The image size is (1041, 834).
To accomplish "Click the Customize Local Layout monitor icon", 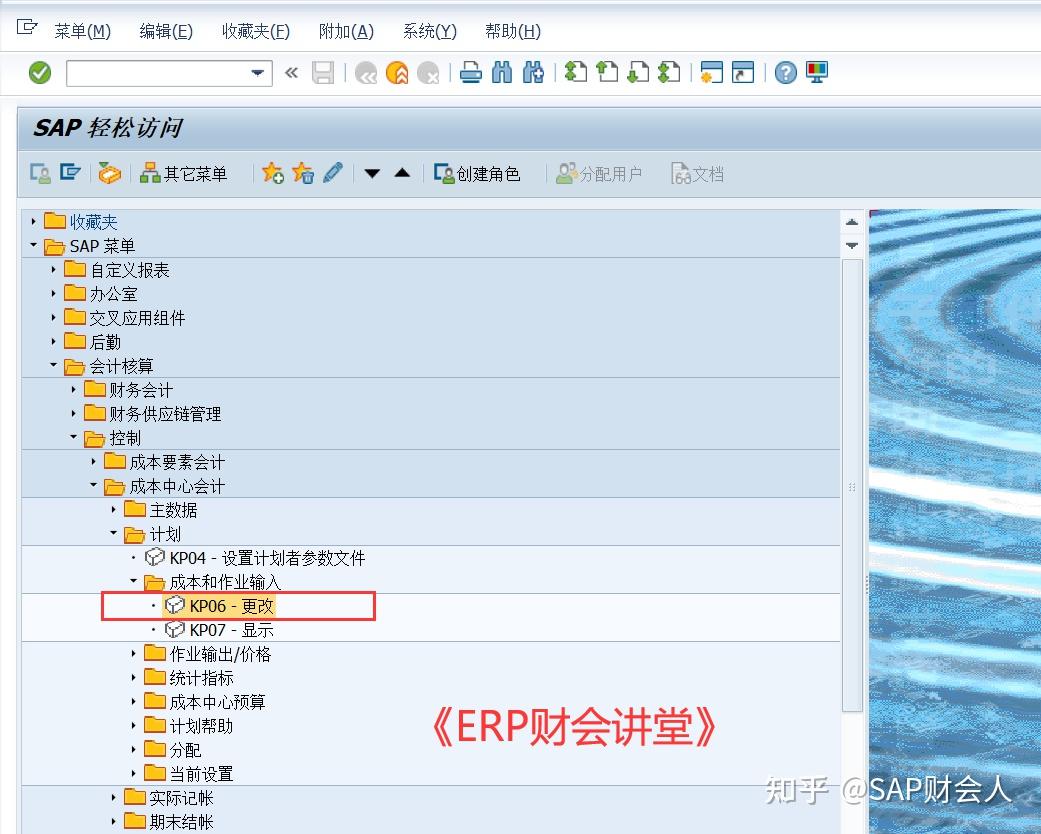I will click(816, 72).
